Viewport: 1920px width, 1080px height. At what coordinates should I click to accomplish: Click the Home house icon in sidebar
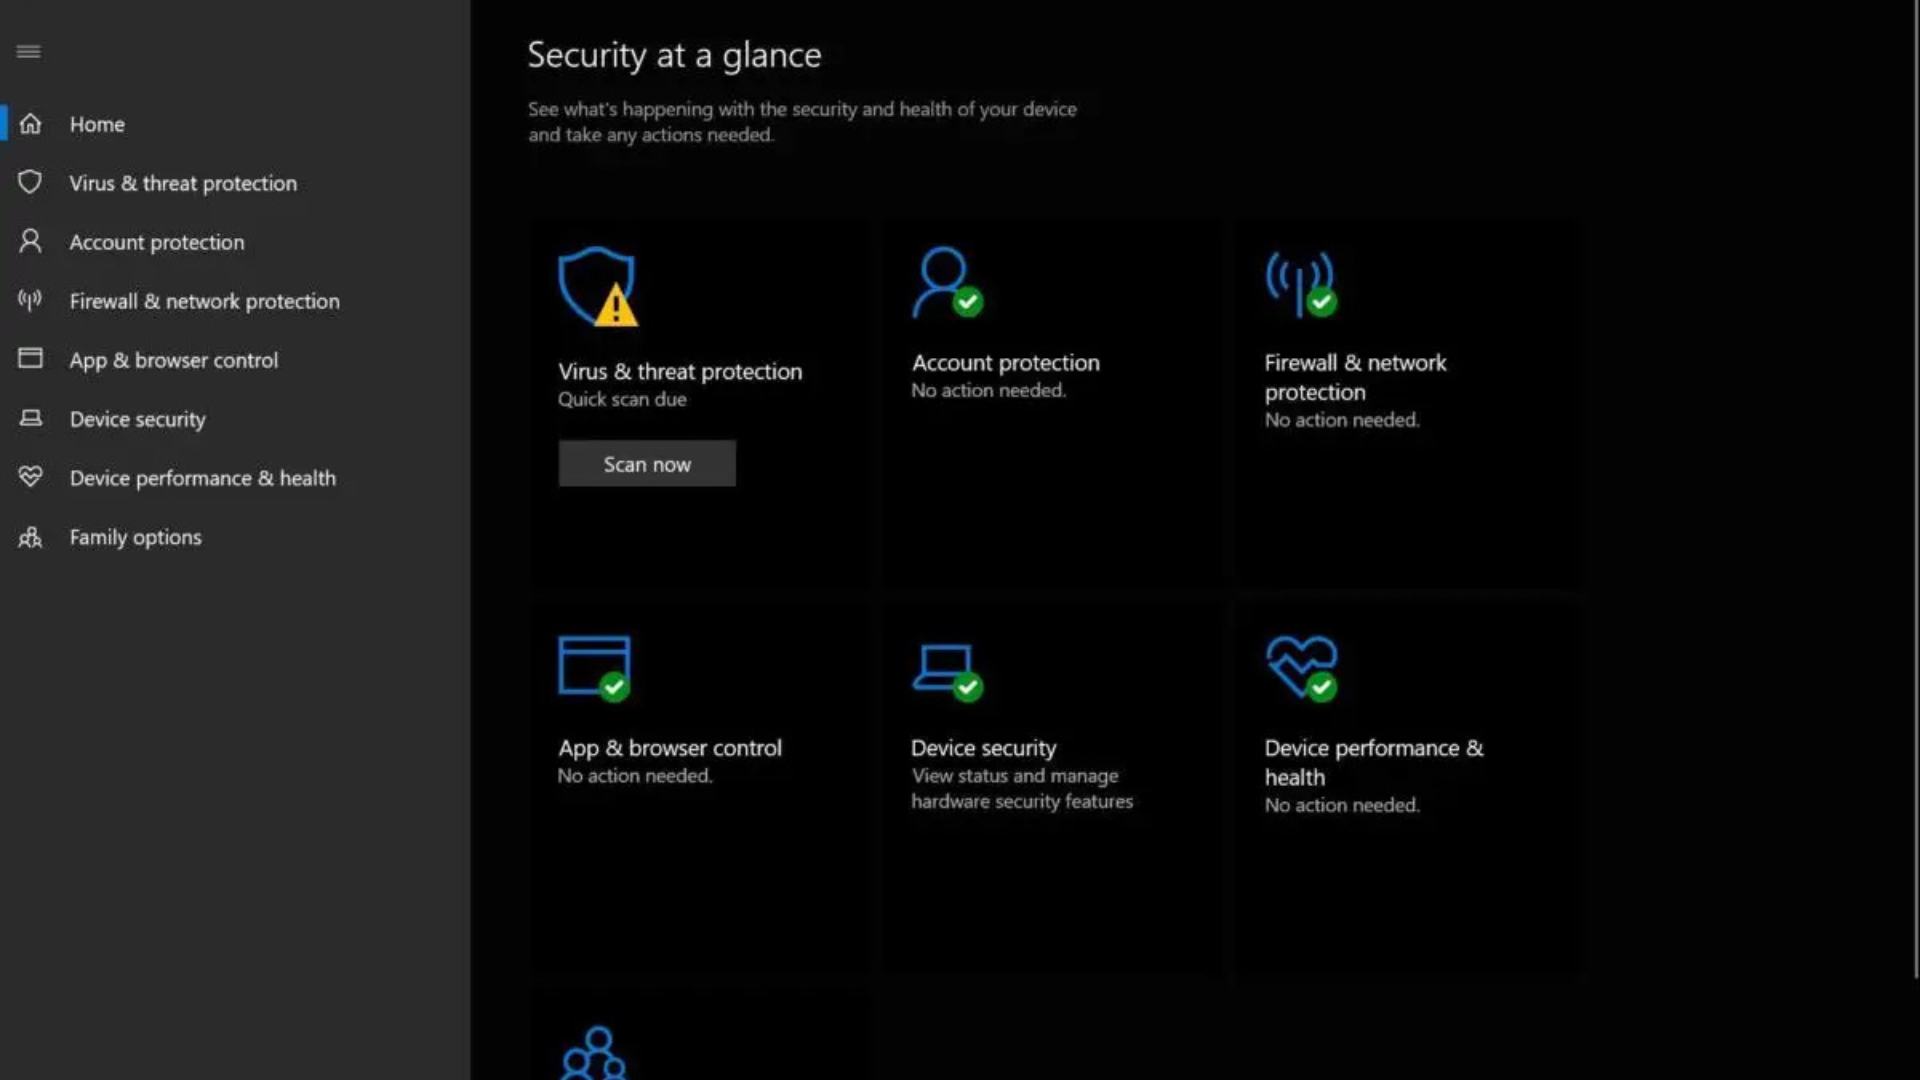[x=30, y=123]
